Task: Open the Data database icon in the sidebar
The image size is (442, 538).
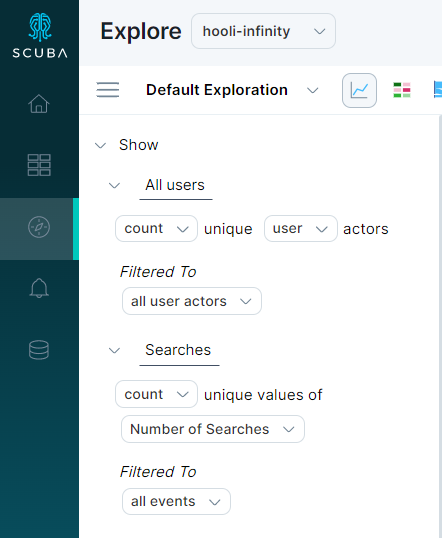Action: tap(39, 350)
